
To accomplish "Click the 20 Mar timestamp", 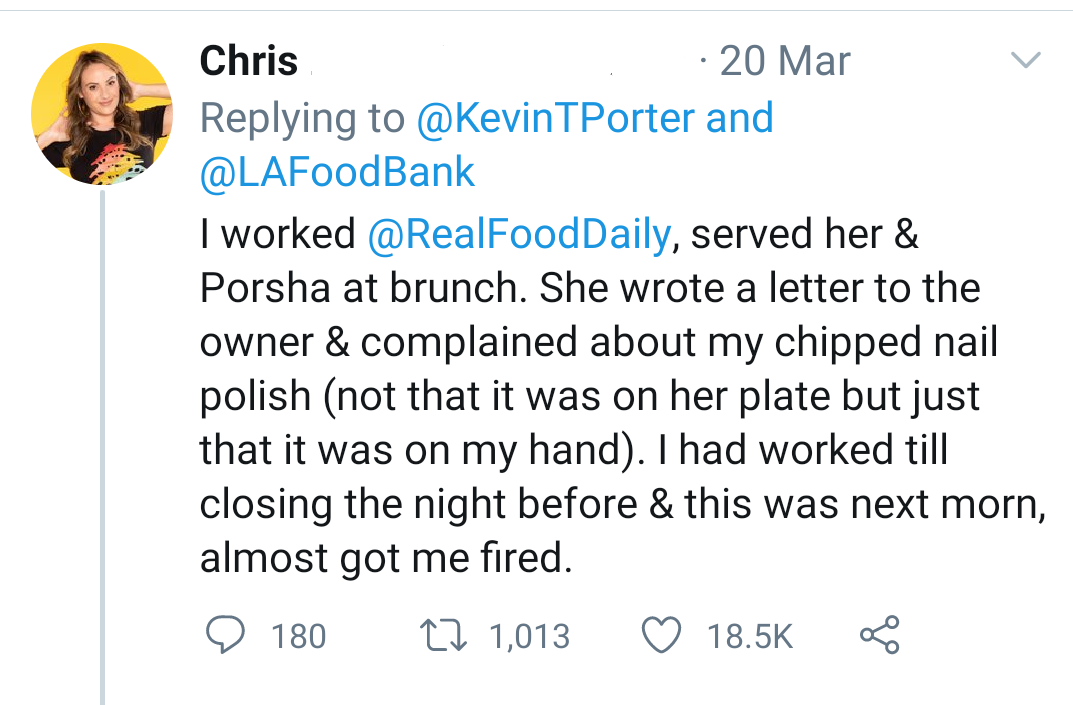I will pos(784,62).
